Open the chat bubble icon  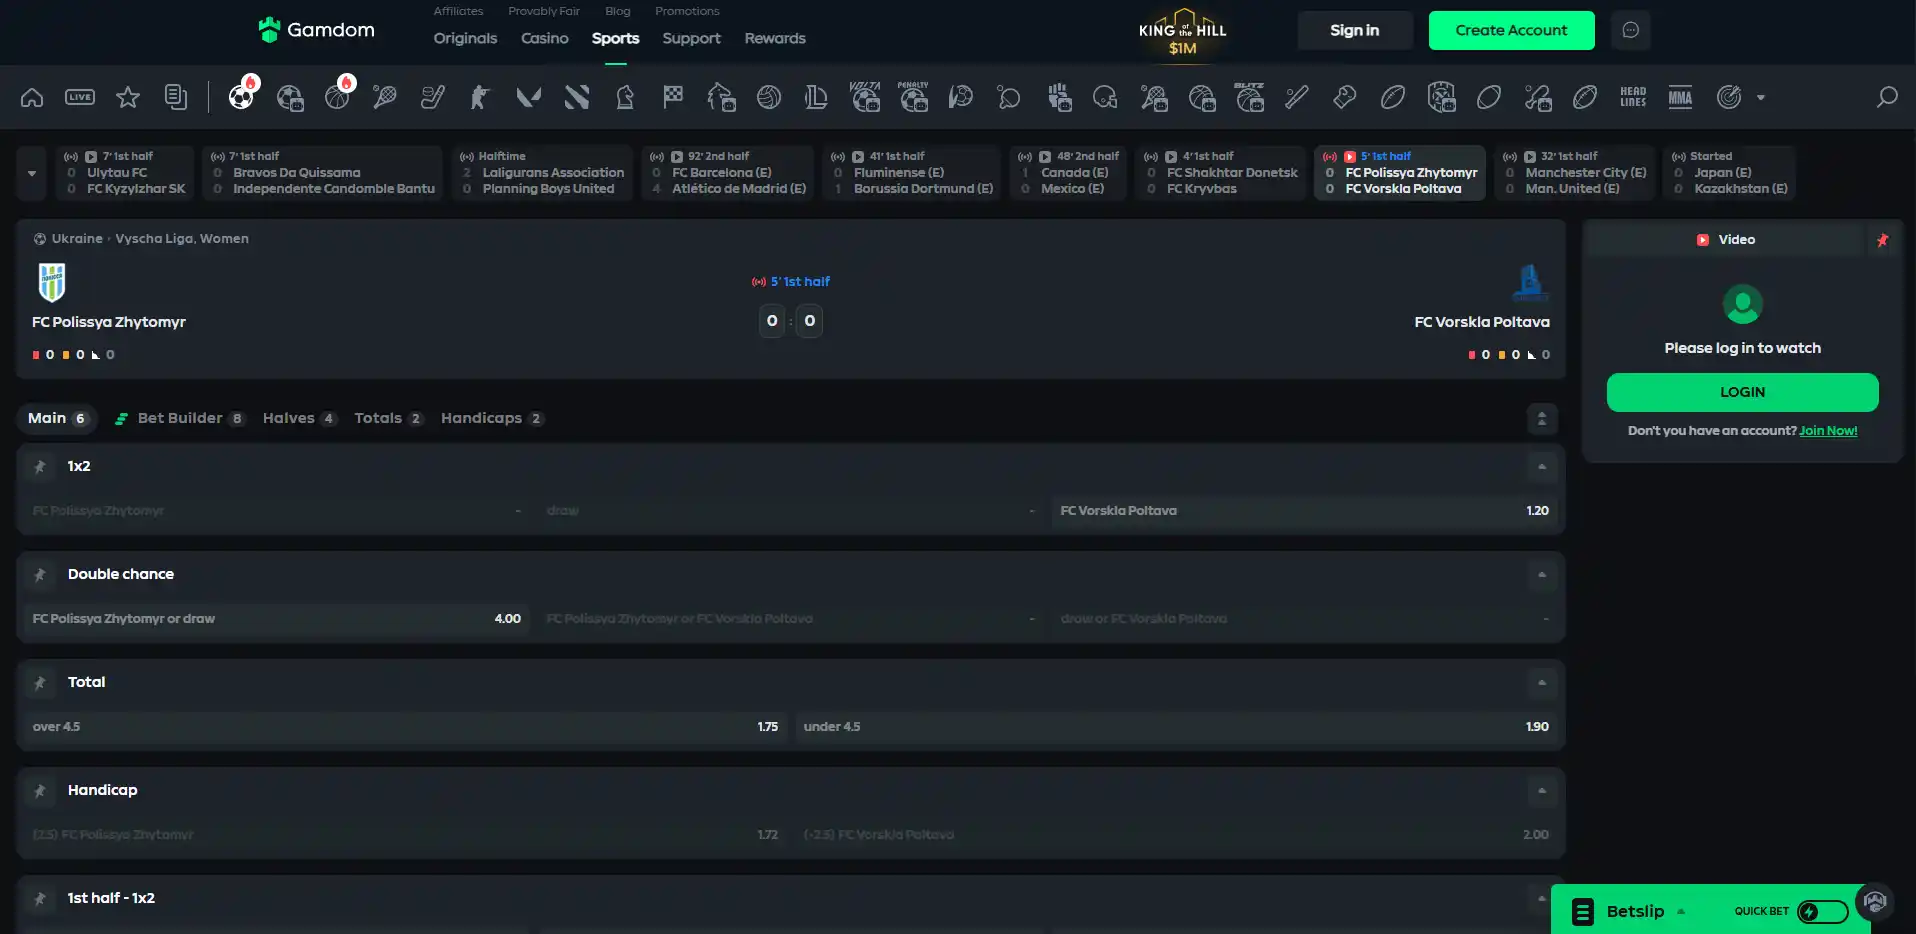point(1630,30)
